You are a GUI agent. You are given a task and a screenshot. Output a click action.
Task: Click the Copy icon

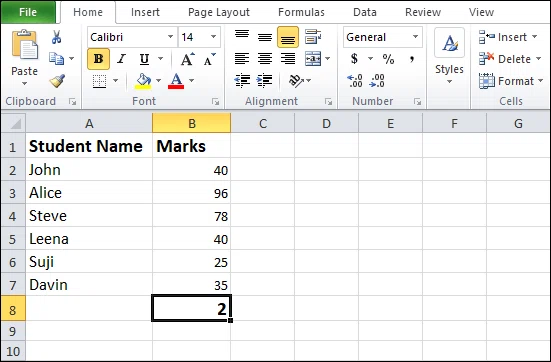click(56, 59)
